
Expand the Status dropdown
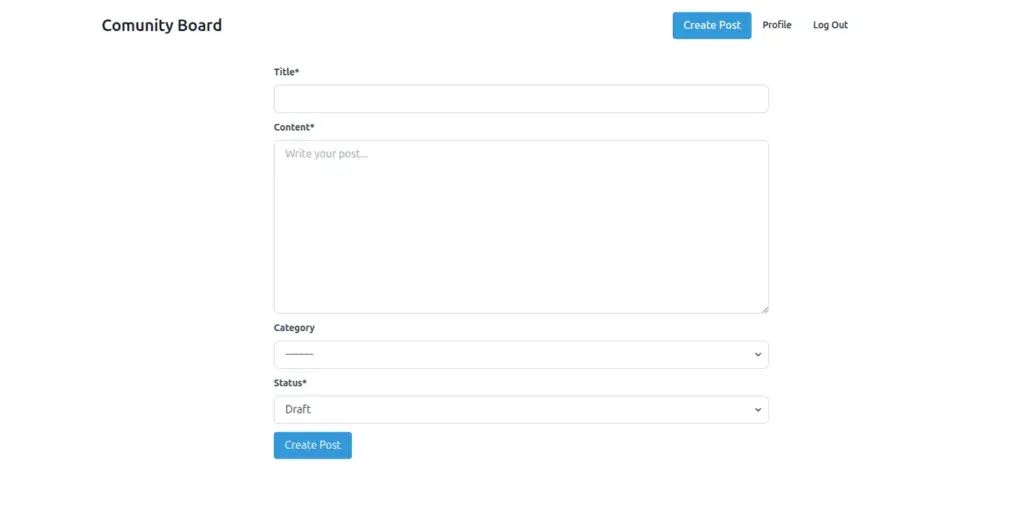tap(521, 409)
